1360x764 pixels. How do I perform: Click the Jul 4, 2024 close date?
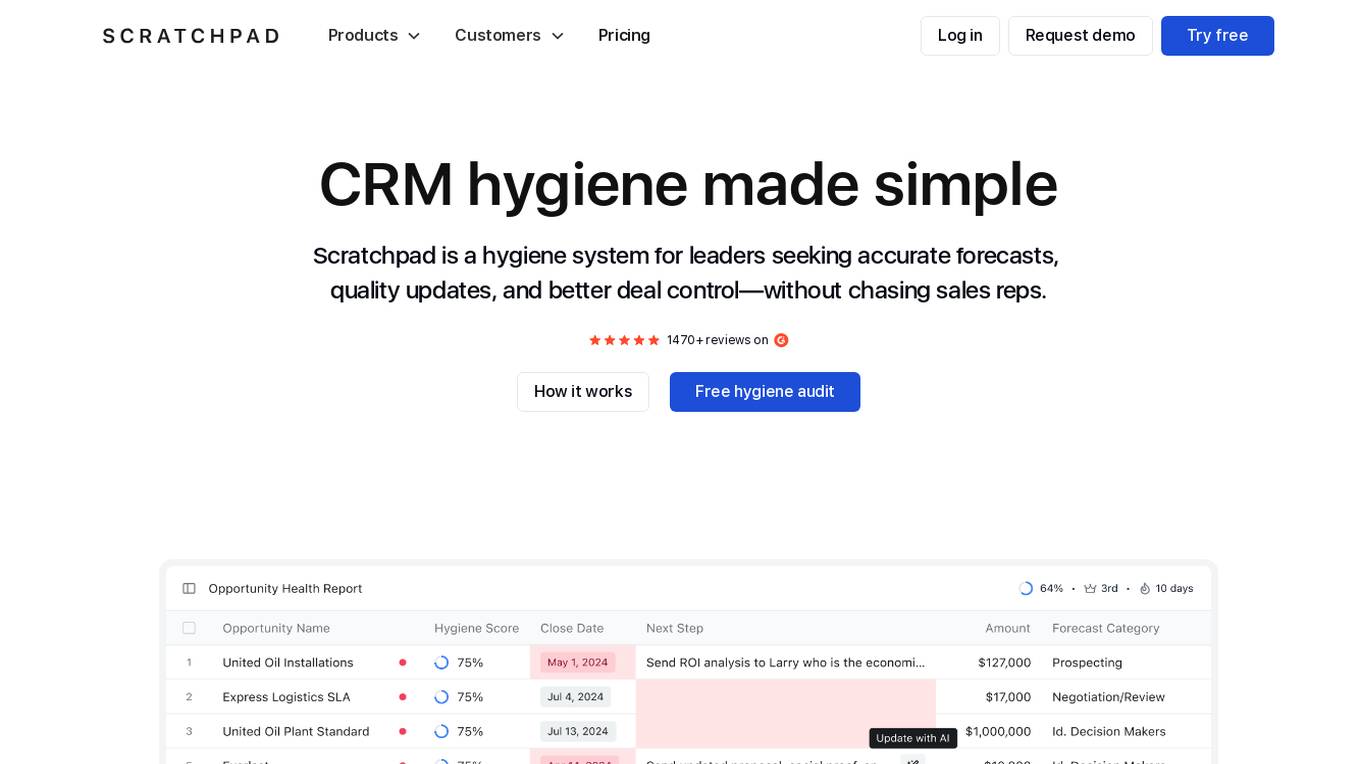tap(575, 697)
